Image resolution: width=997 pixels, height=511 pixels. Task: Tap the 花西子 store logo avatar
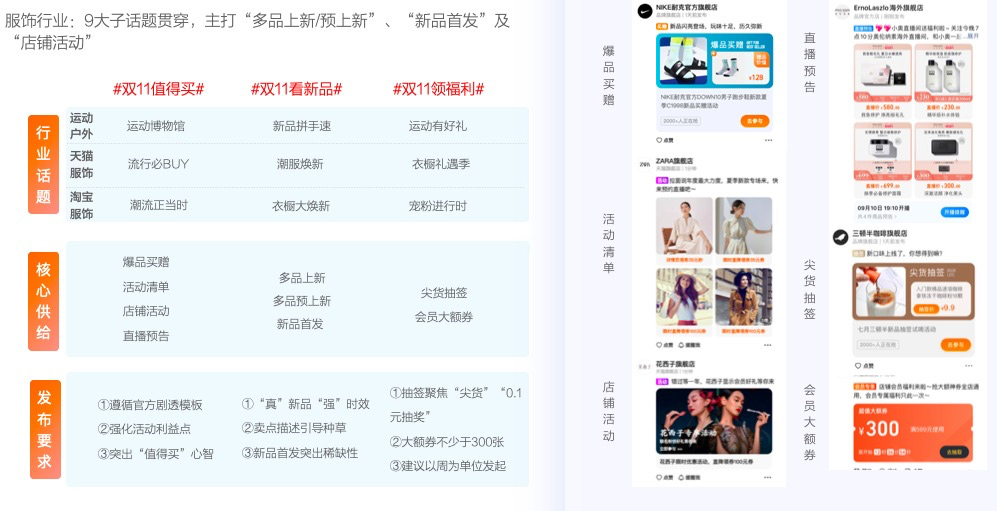(644, 367)
